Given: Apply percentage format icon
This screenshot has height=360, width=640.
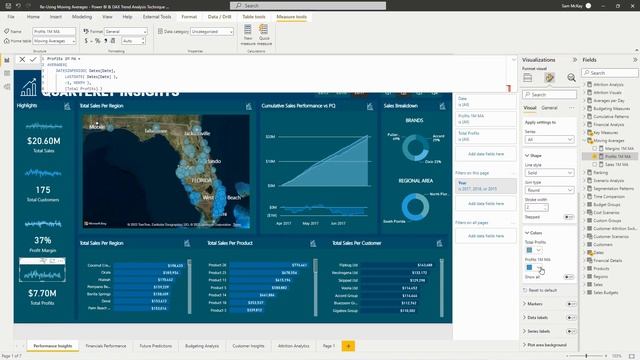Looking at the screenshot, I should pos(97,41).
